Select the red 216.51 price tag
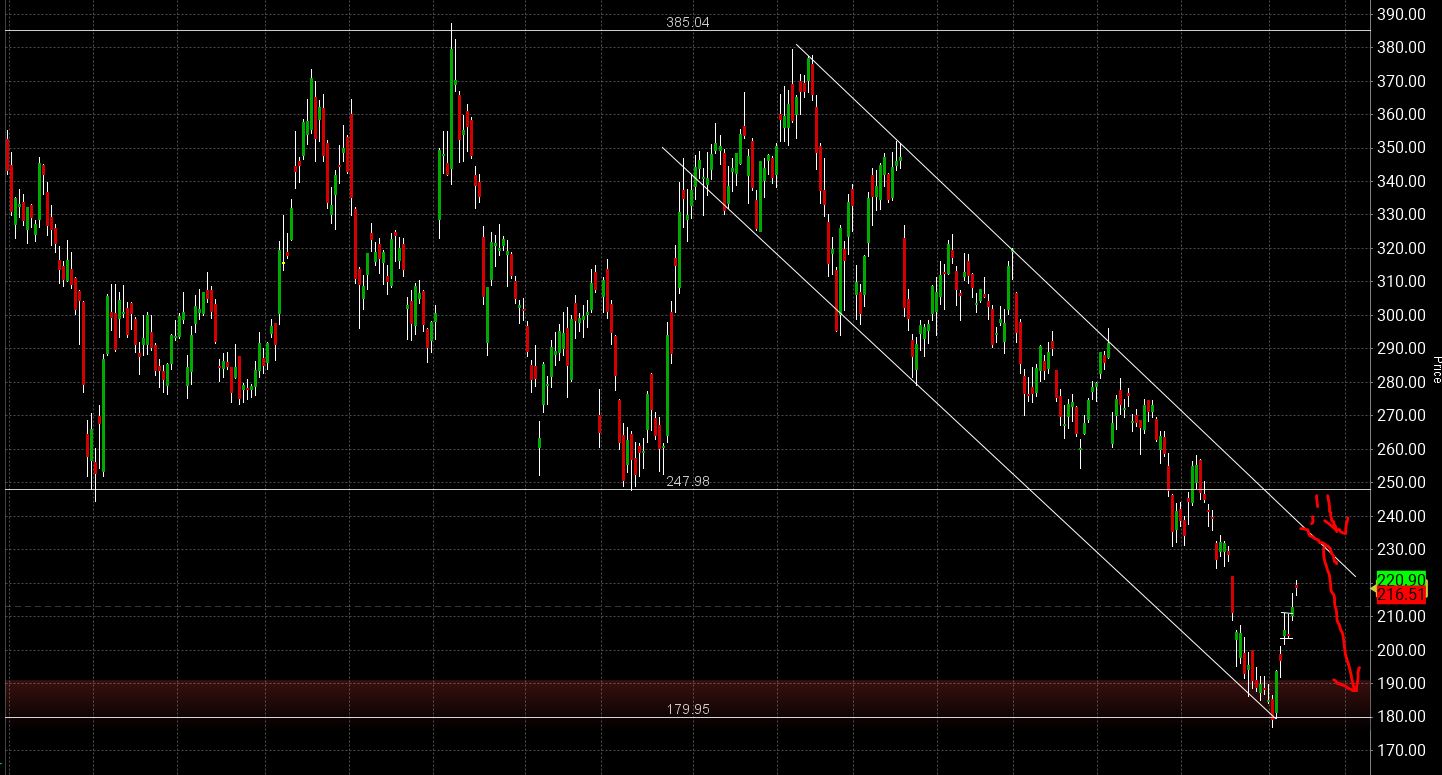Image resolution: width=1442 pixels, height=775 pixels. (1400, 595)
